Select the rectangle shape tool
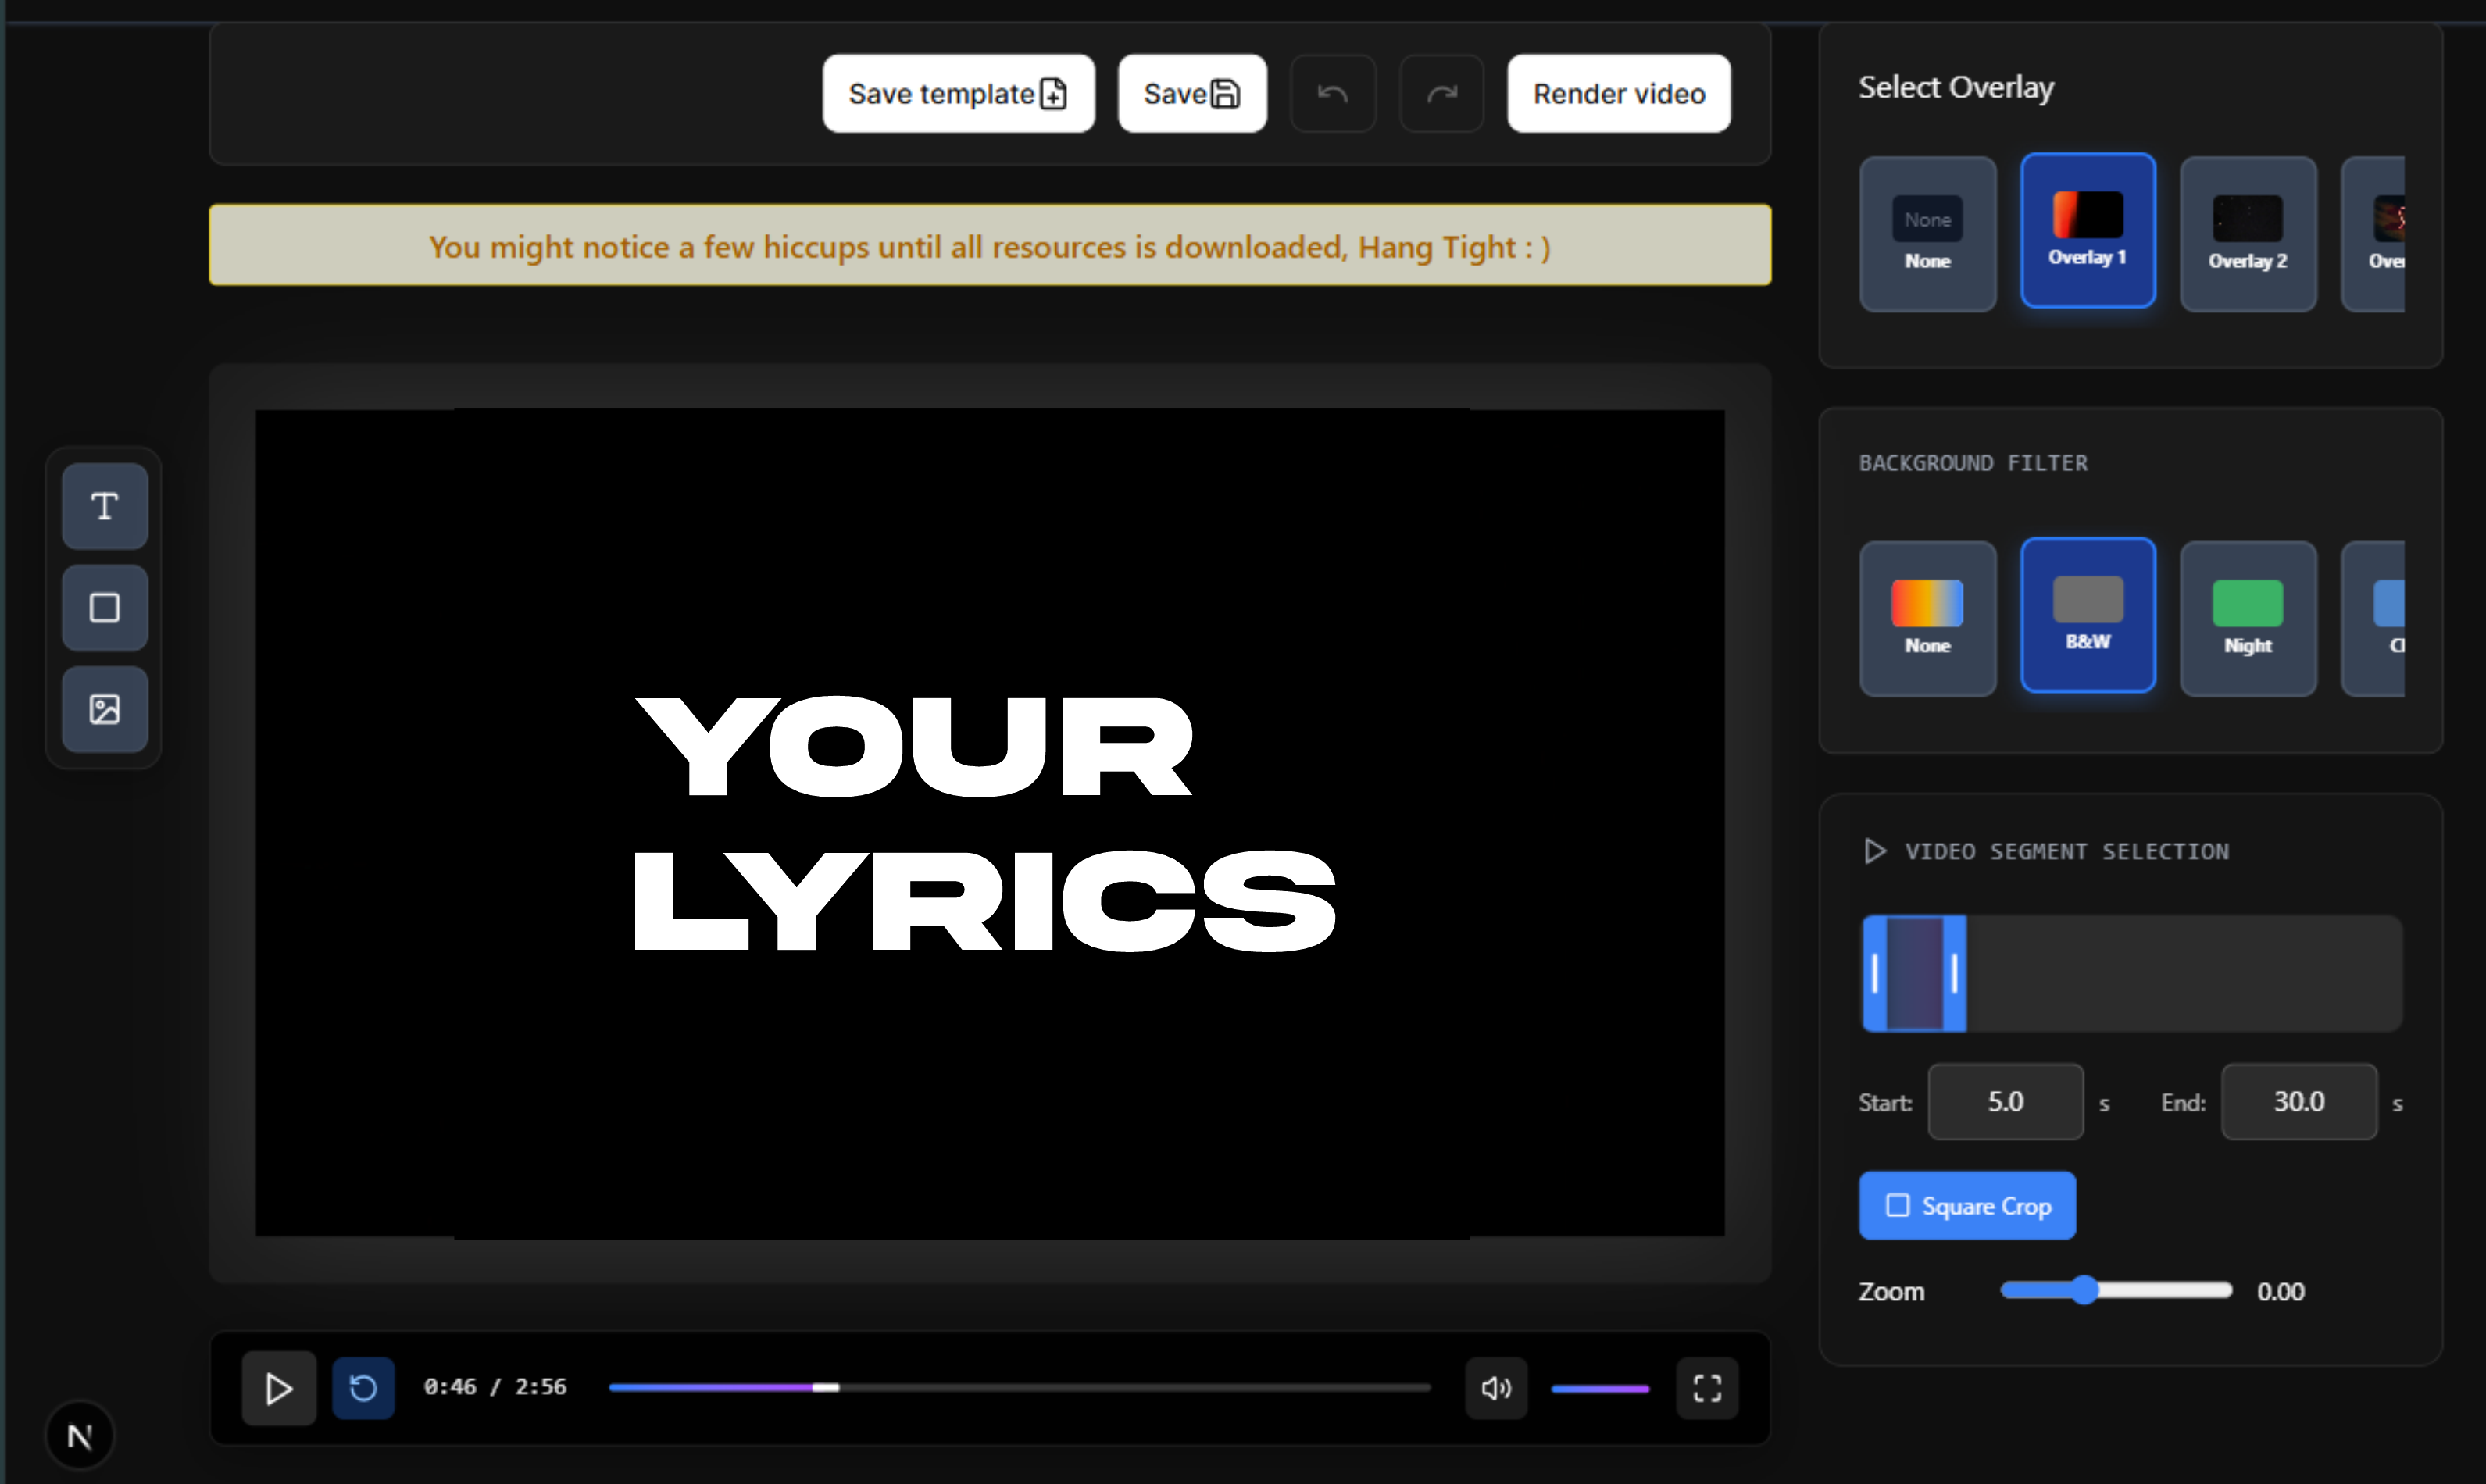This screenshot has height=1484, width=2486. [104, 608]
